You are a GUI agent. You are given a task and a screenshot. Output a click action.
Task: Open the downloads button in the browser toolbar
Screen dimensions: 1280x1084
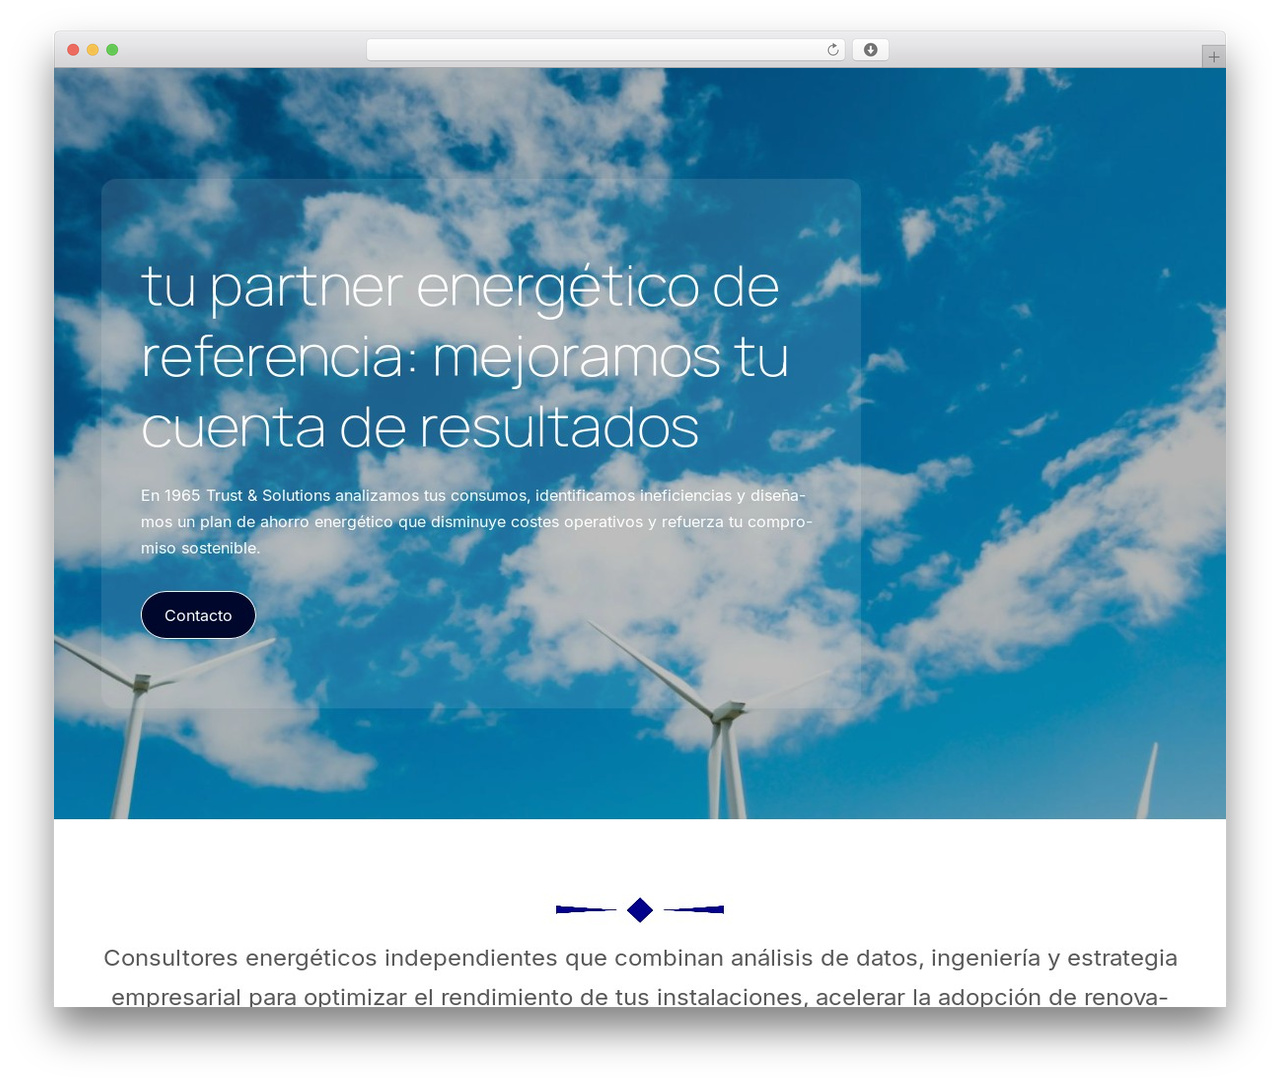[870, 50]
